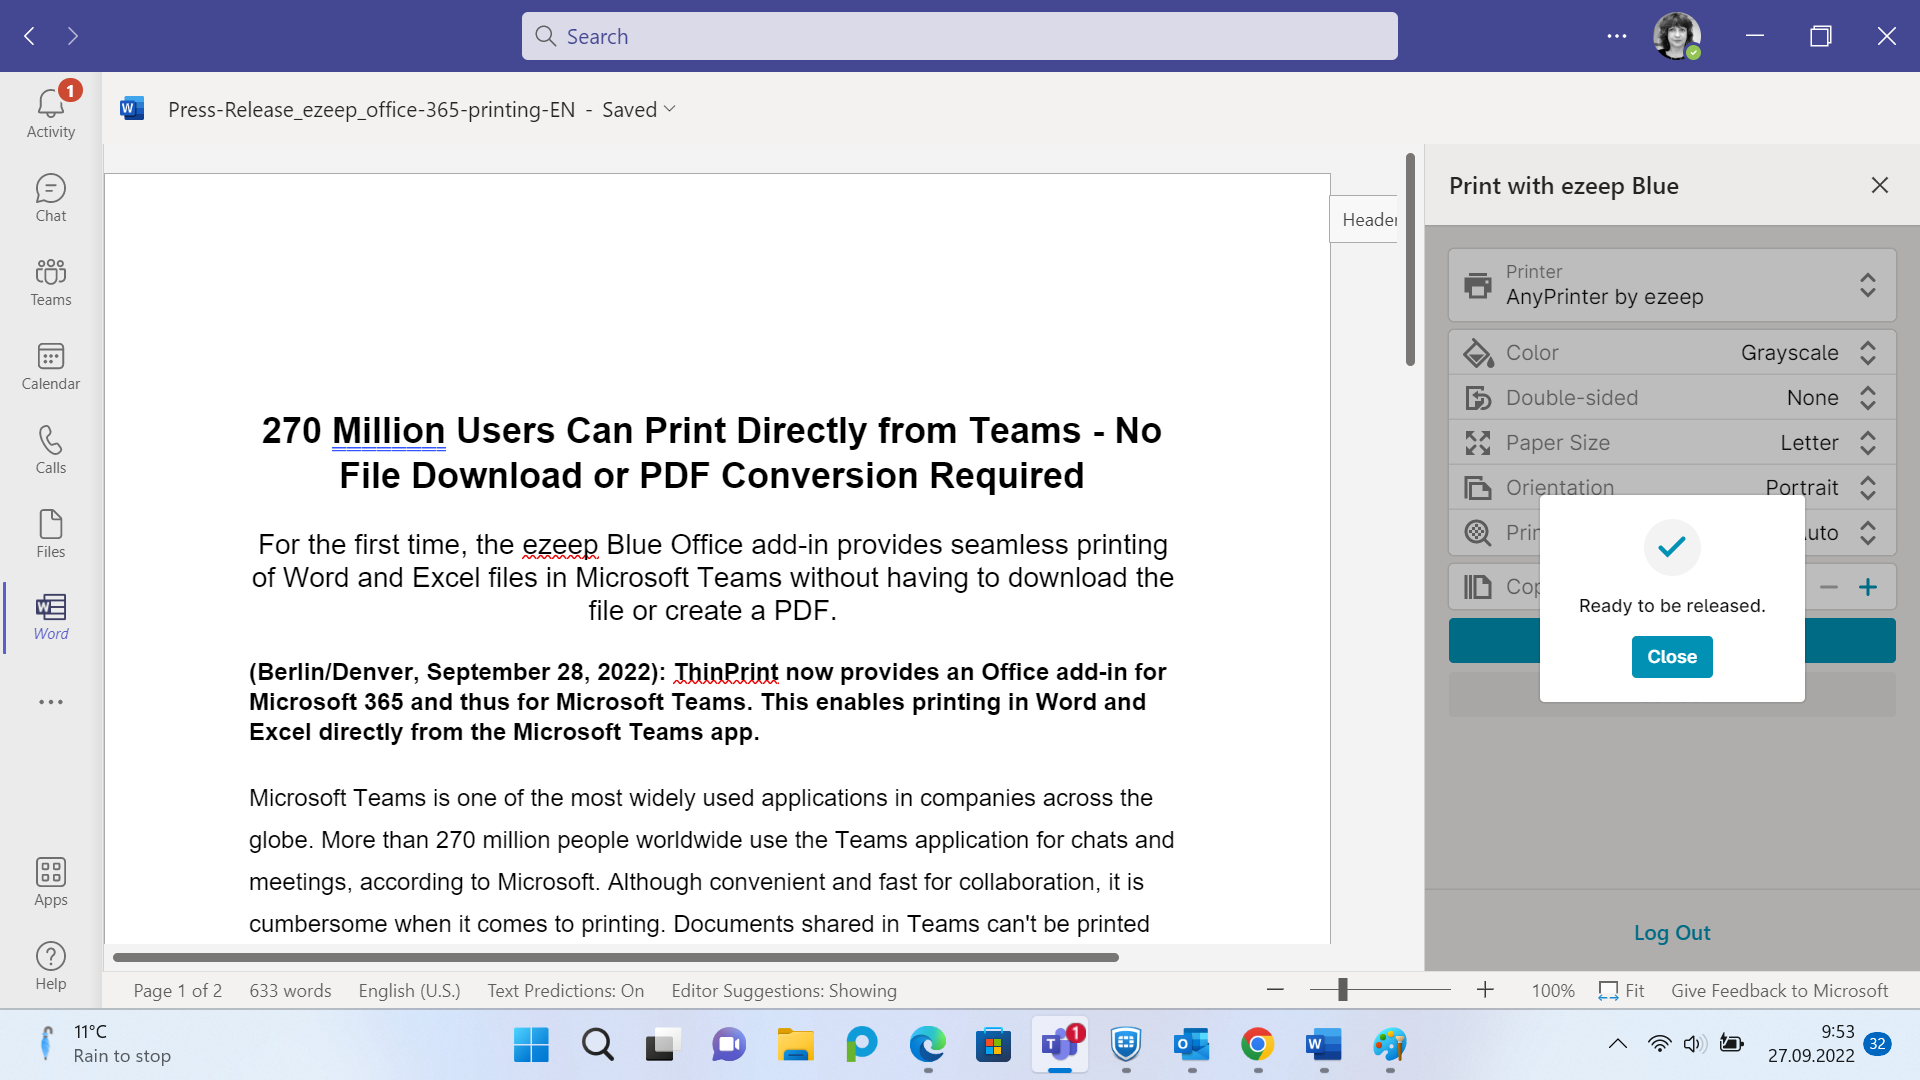This screenshot has height=1080, width=1920.
Task: Select the Word app in the sidebar
Action: [51, 617]
